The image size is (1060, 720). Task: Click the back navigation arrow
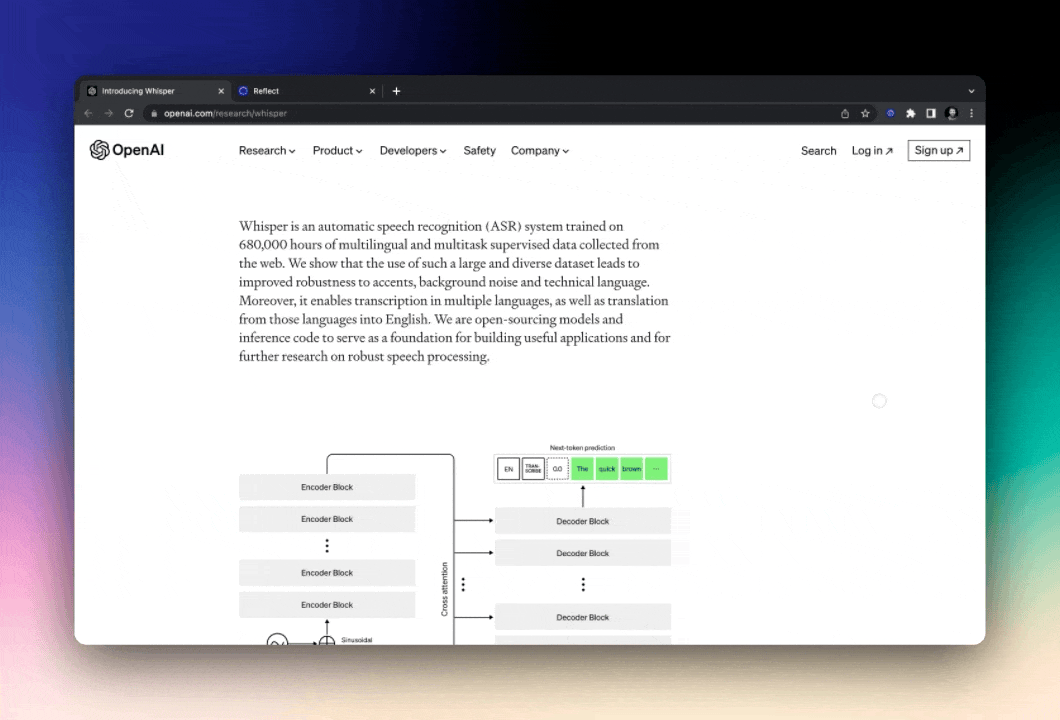(x=89, y=113)
